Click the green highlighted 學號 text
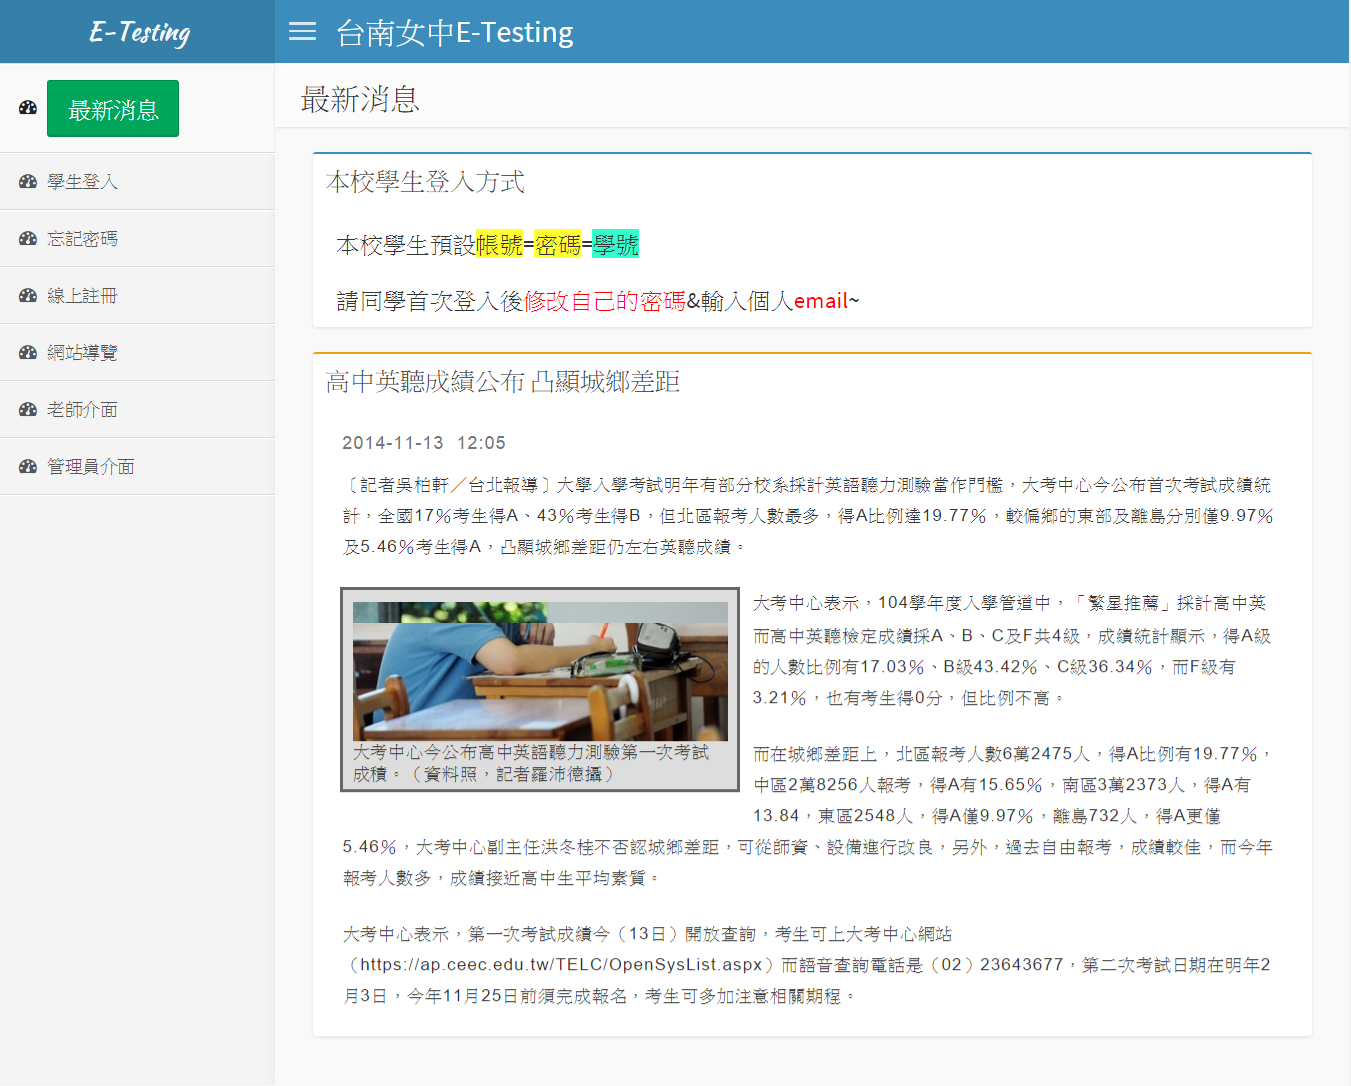 (615, 245)
